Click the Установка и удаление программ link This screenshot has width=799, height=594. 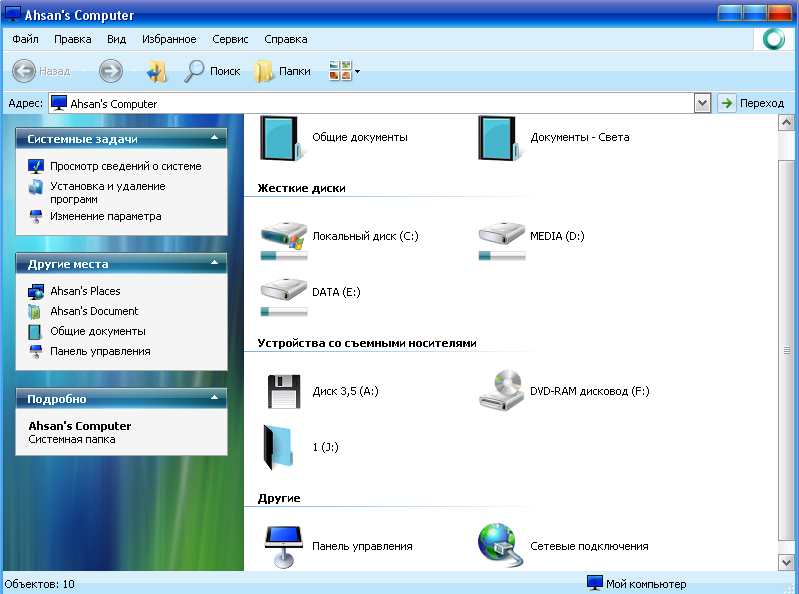click(108, 193)
